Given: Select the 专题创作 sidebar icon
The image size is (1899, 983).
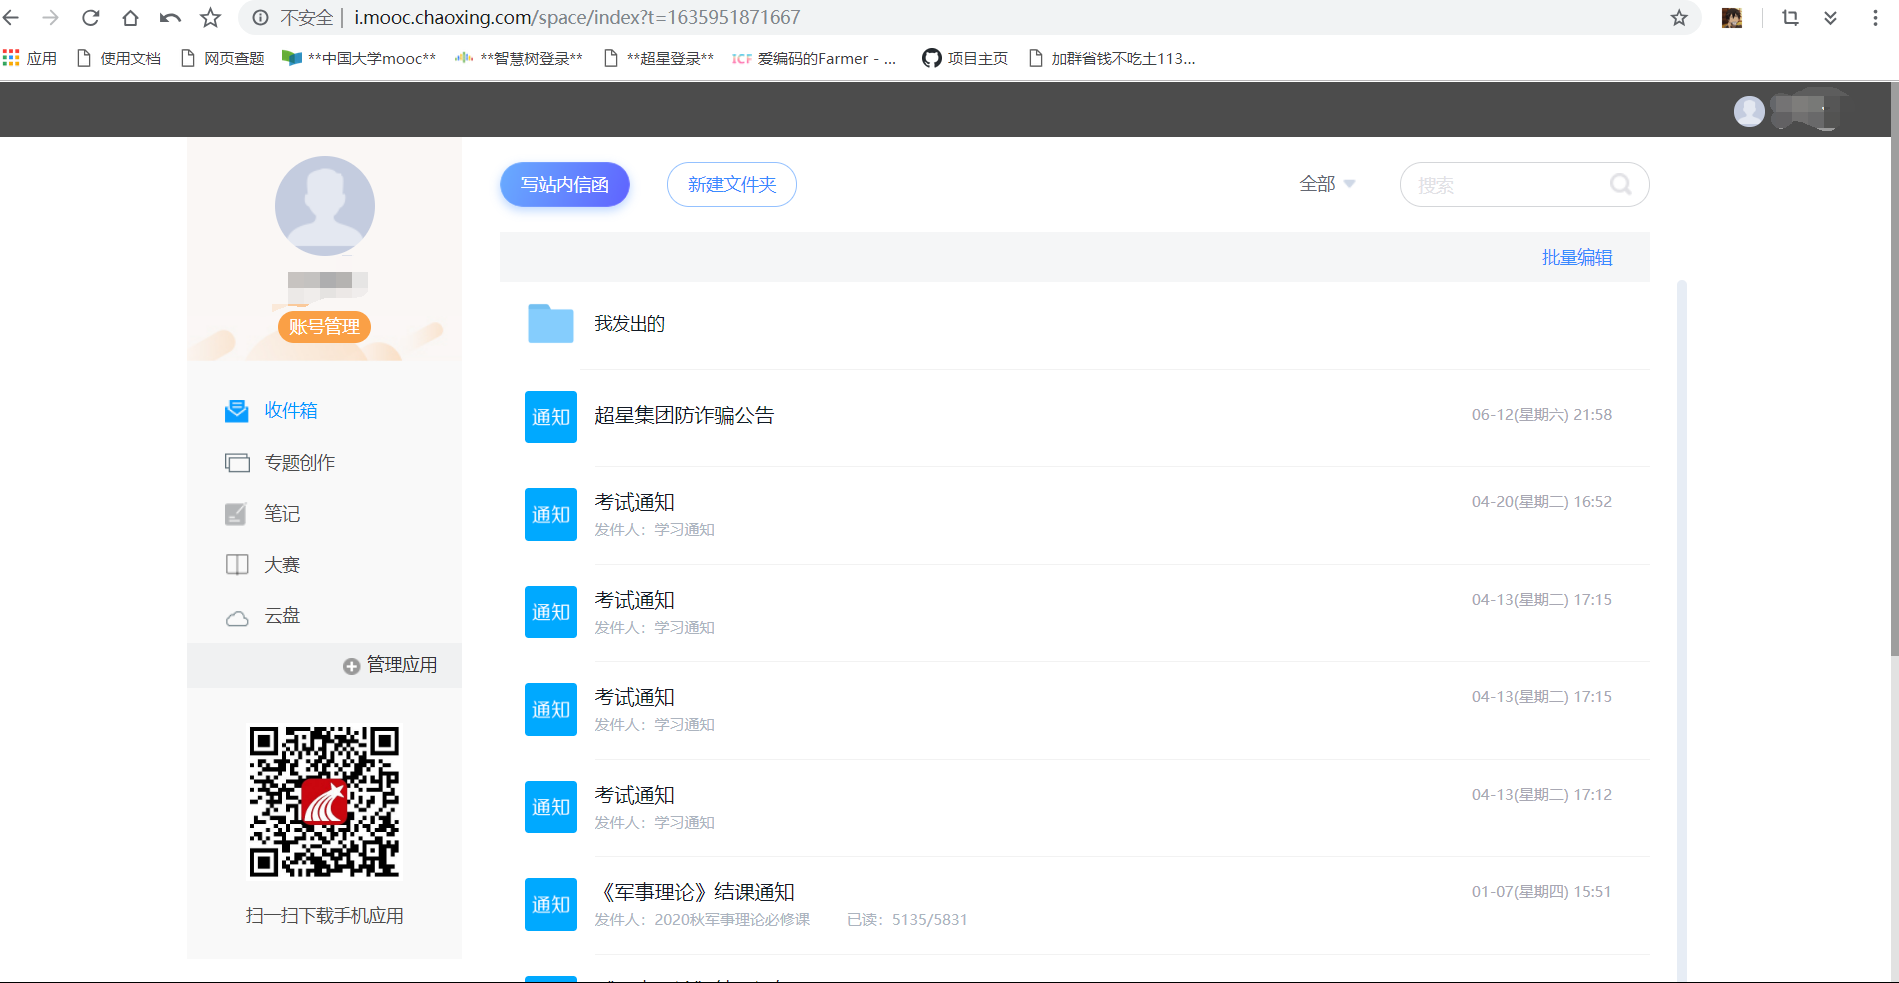Looking at the screenshot, I should (x=237, y=462).
